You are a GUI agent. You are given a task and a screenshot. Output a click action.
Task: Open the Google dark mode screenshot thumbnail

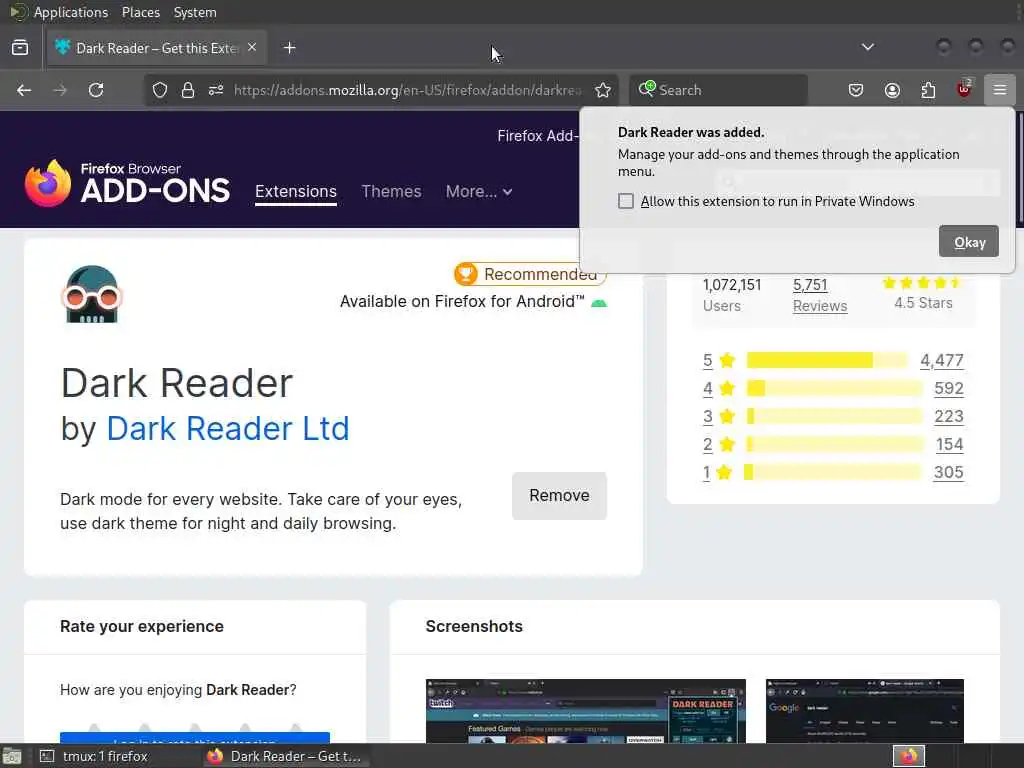865,711
